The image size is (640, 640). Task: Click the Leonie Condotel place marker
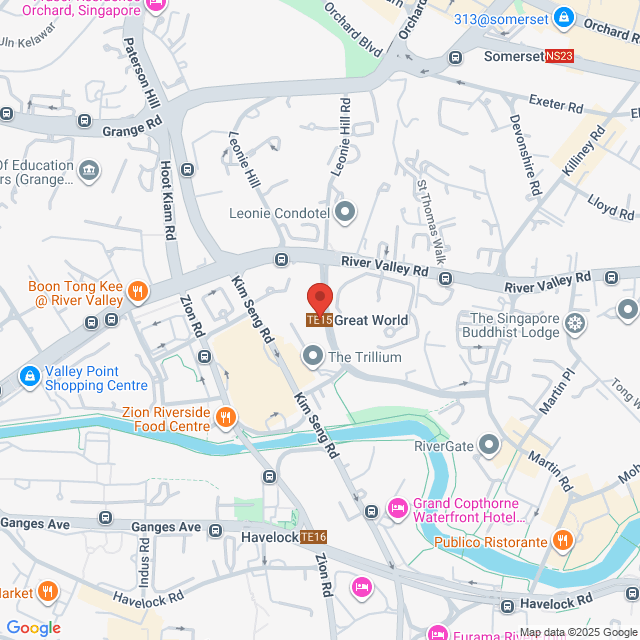tap(345, 213)
